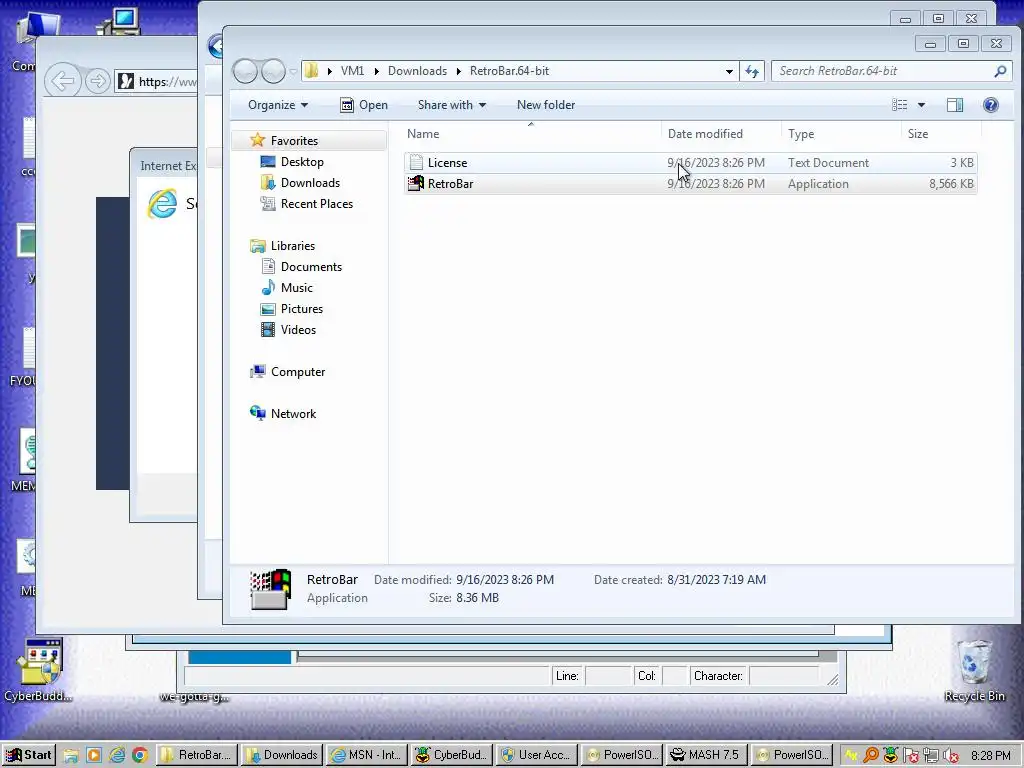Viewport: 1024px width, 768px height.
Task: Sort by Date modified column header
Action: (721, 134)
